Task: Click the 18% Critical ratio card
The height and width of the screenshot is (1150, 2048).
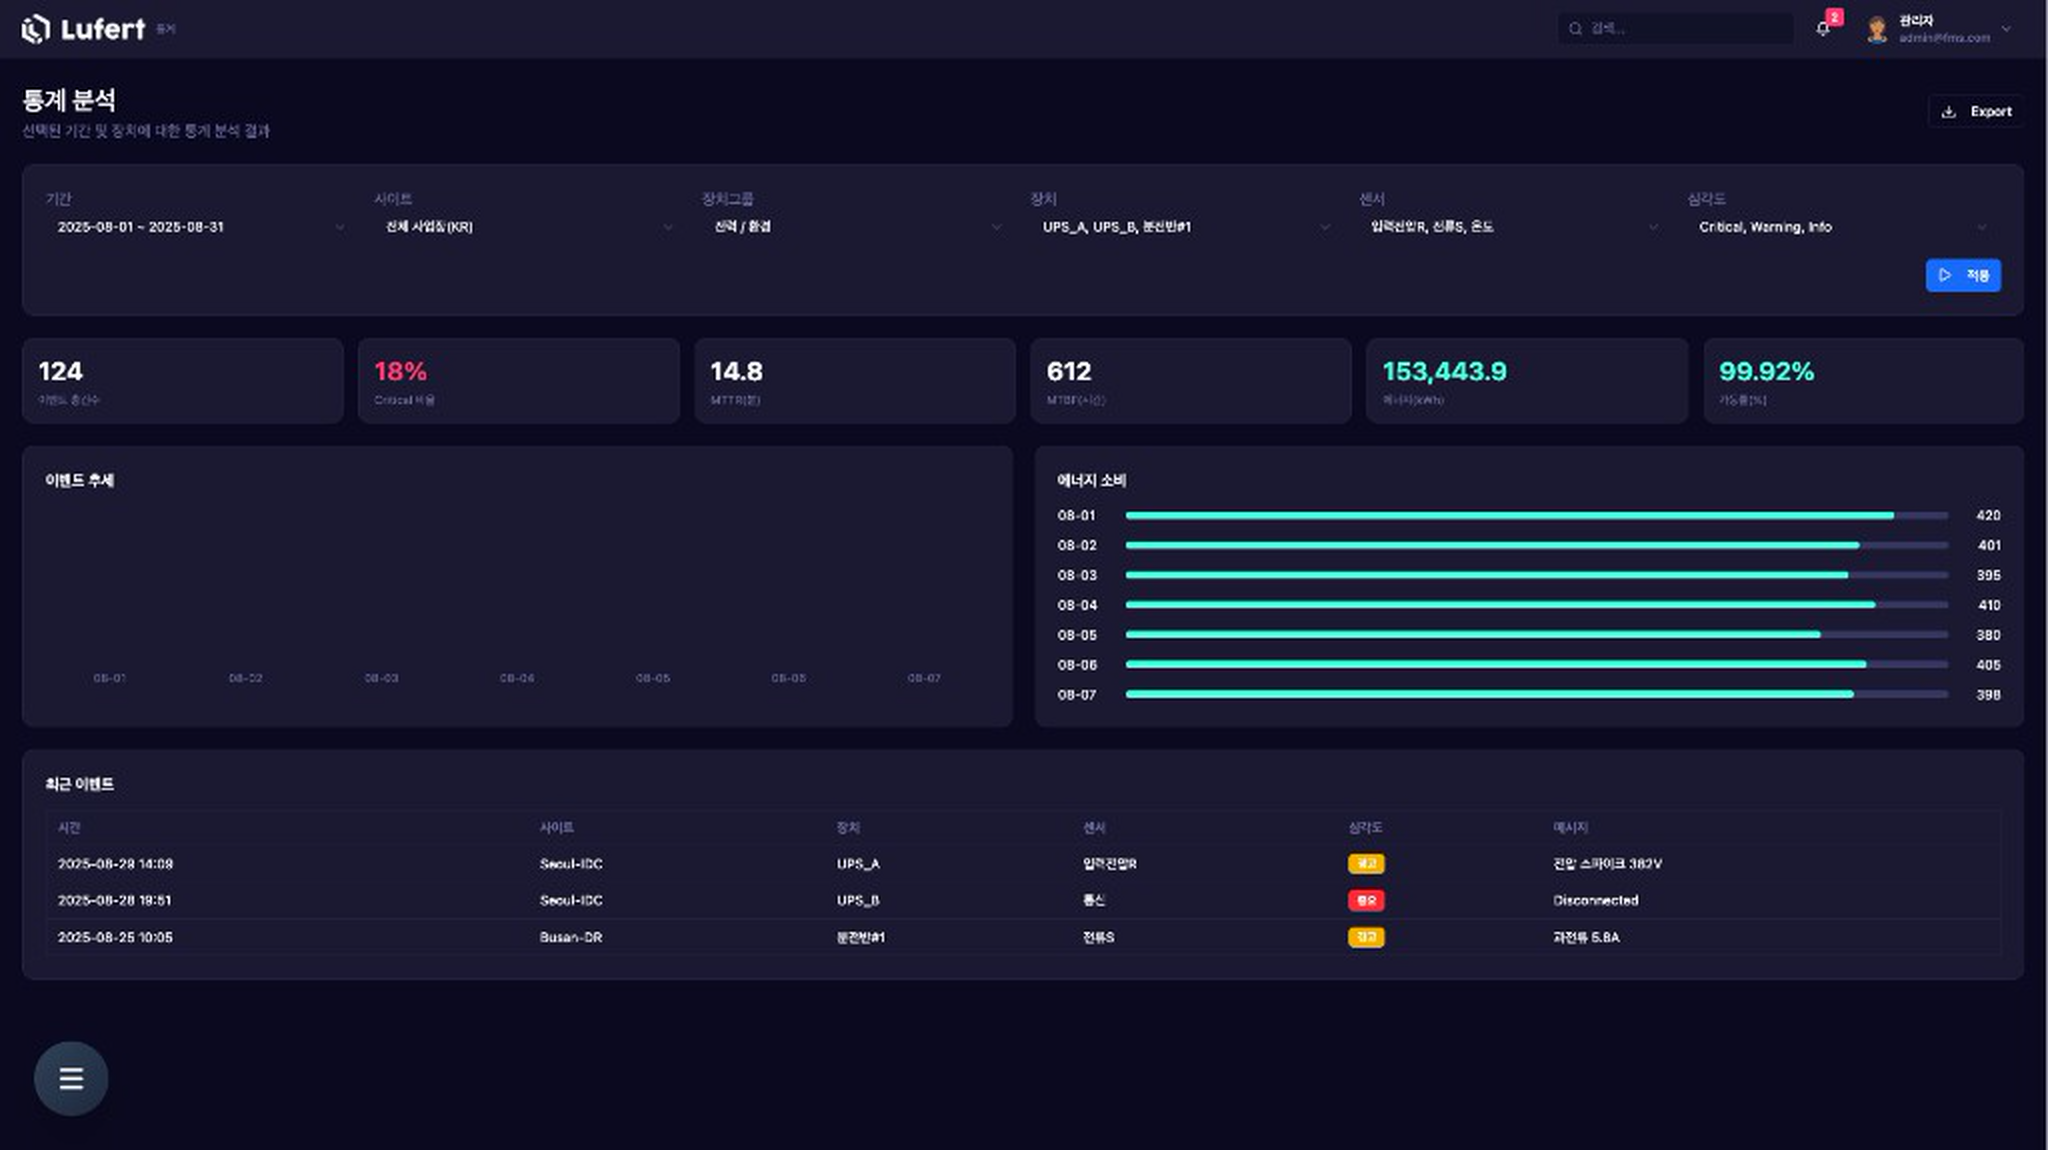Action: tap(518, 381)
